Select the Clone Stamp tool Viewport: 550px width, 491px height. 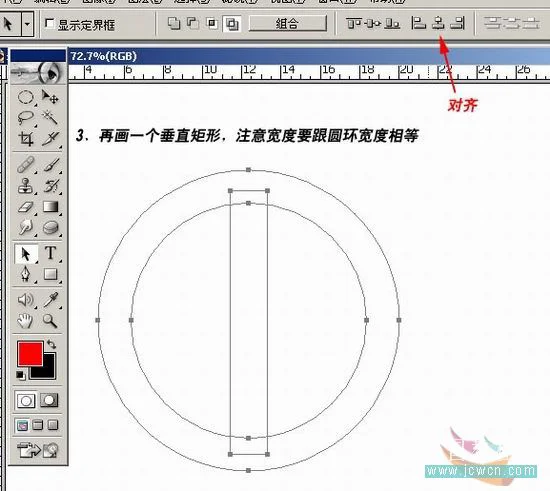[26, 186]
